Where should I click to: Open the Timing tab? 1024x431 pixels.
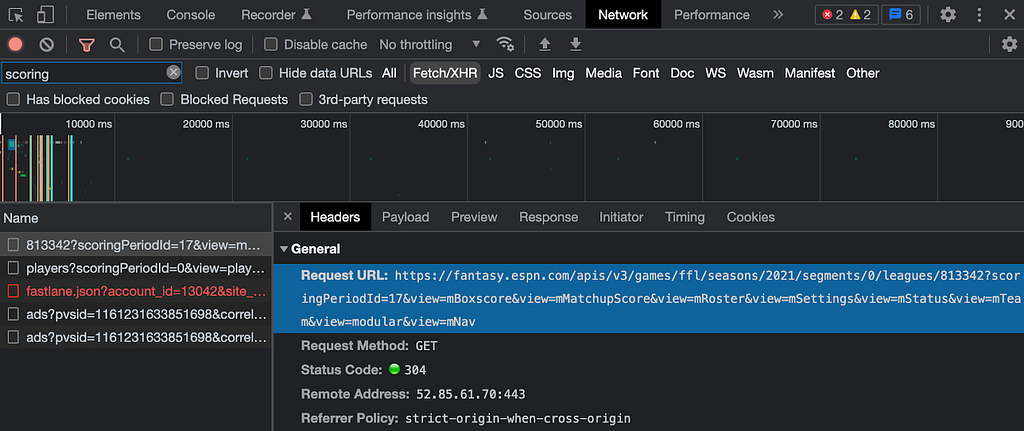[x=684, y=217]
